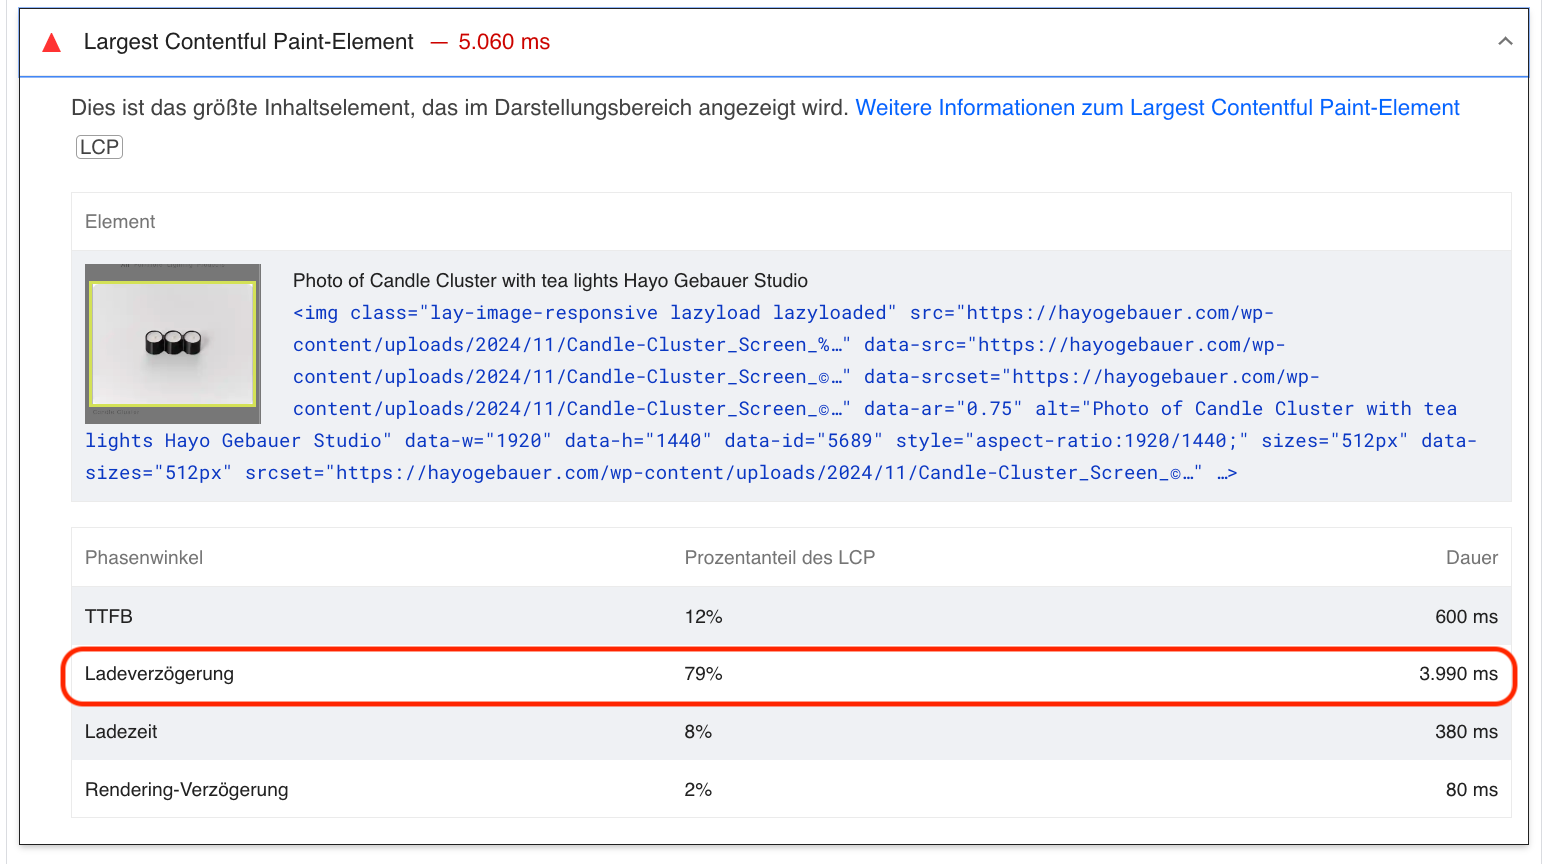Click the 'Photo of Candle Cluster' element label

550,281
